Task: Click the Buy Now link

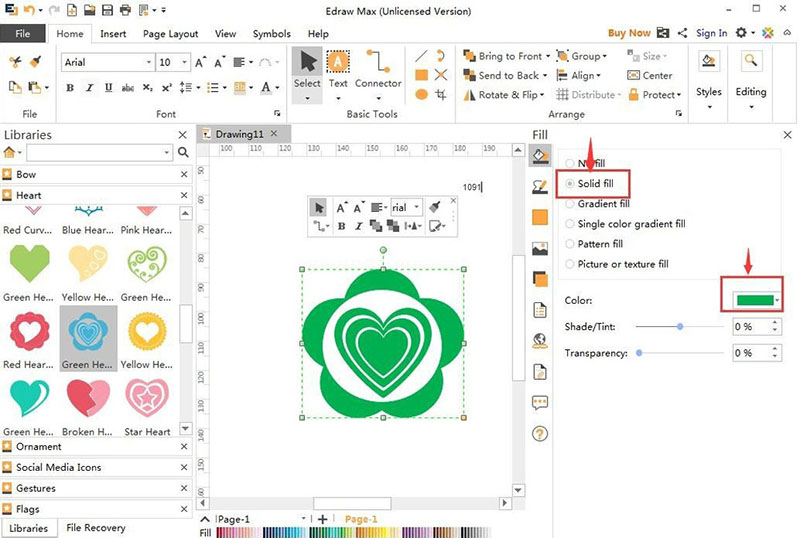Action: [629, 33]
